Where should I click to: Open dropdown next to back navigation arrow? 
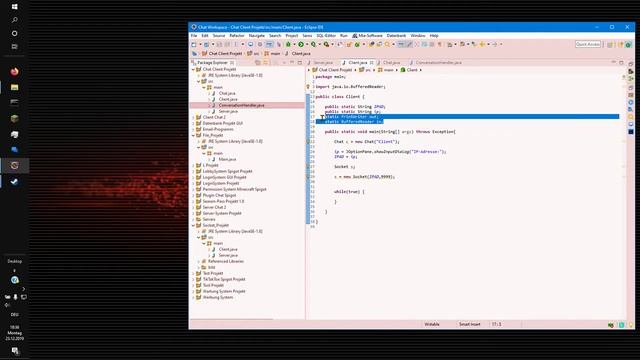tap(488, 44)
